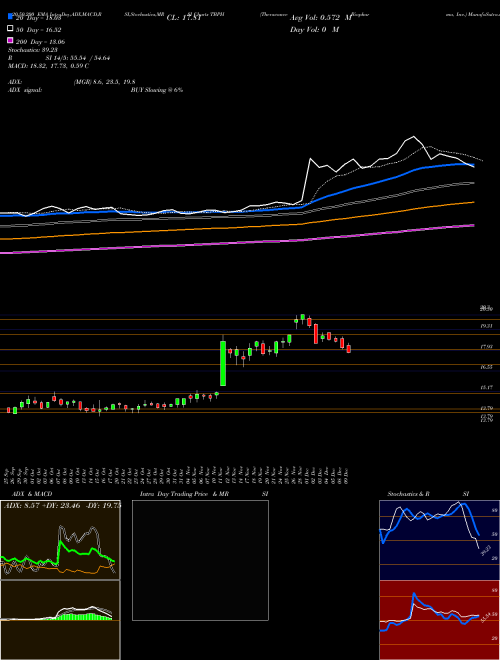Click the tall green candlestick on 11 Nov

pos(223,363)
